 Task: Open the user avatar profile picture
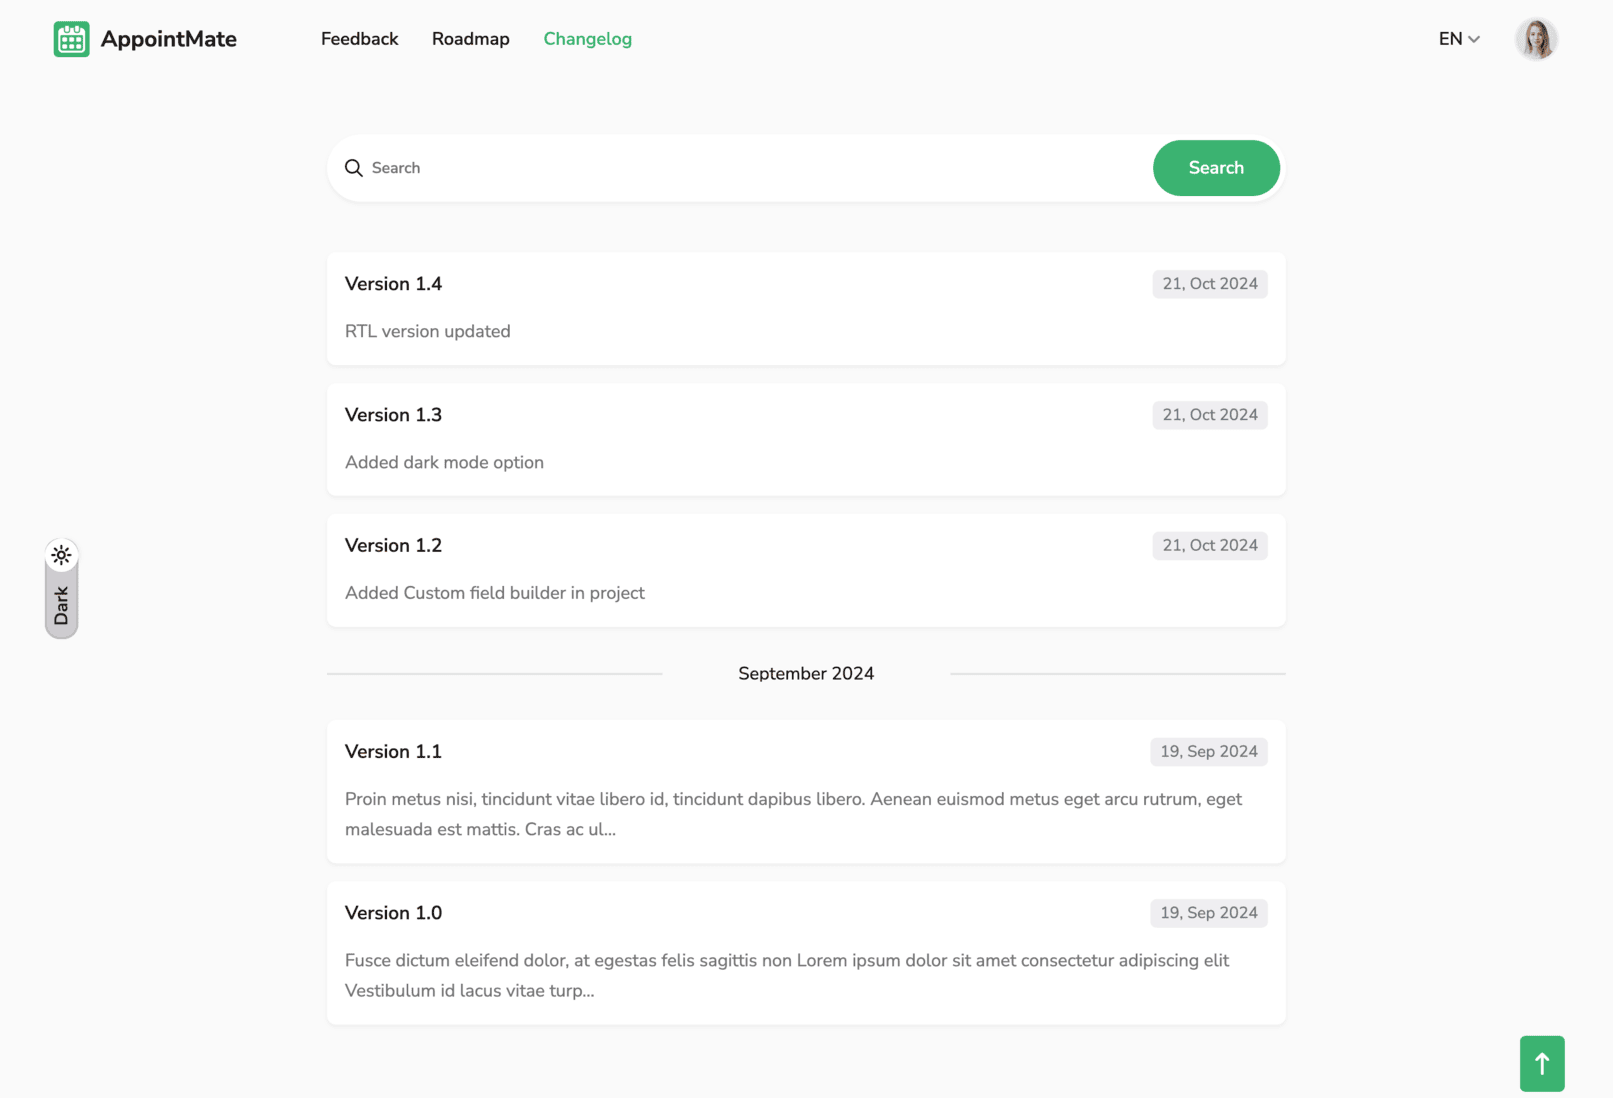coord(1536,39)
